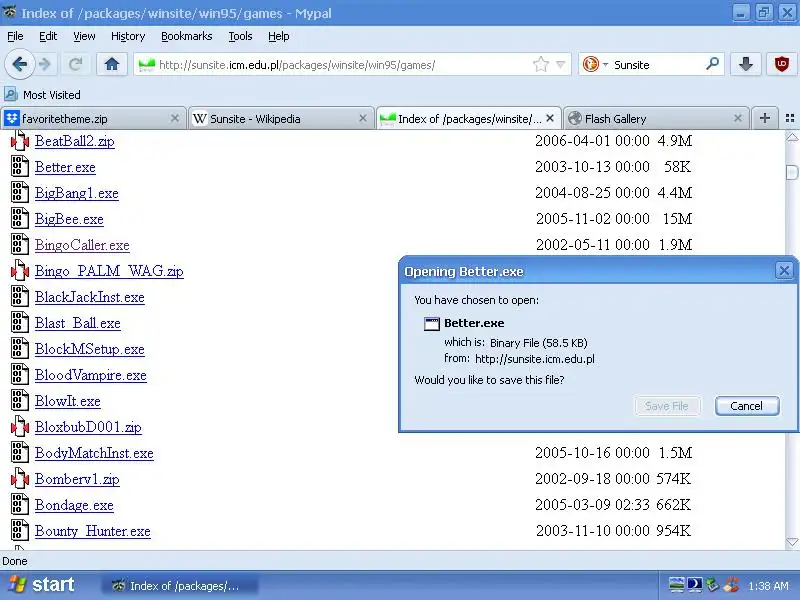This screenshot has height=600, width=800.
Task: Click the Better.exe link in listing
Action: pos(65,167)
